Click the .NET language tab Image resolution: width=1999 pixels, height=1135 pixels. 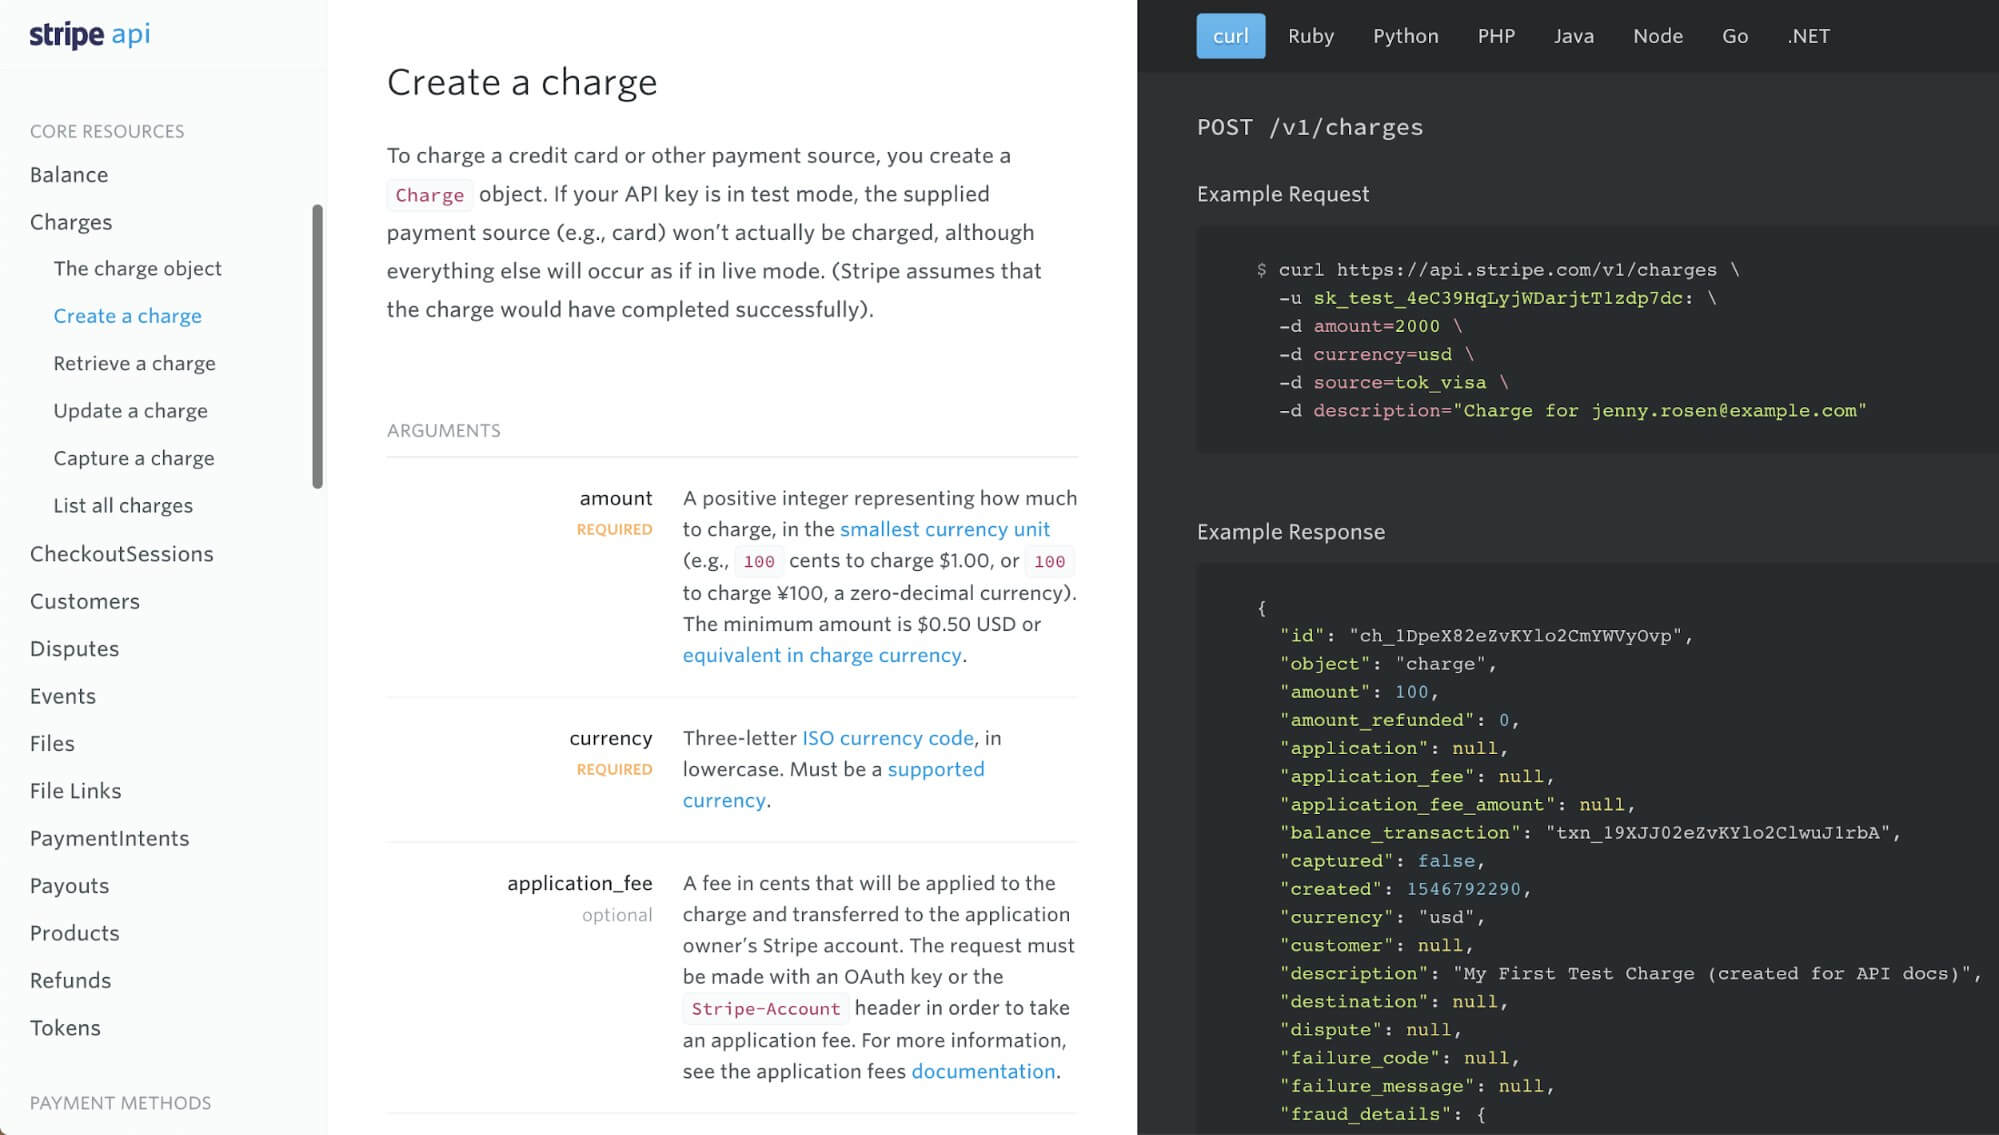pyautogui.click(x=1807, y=34)
